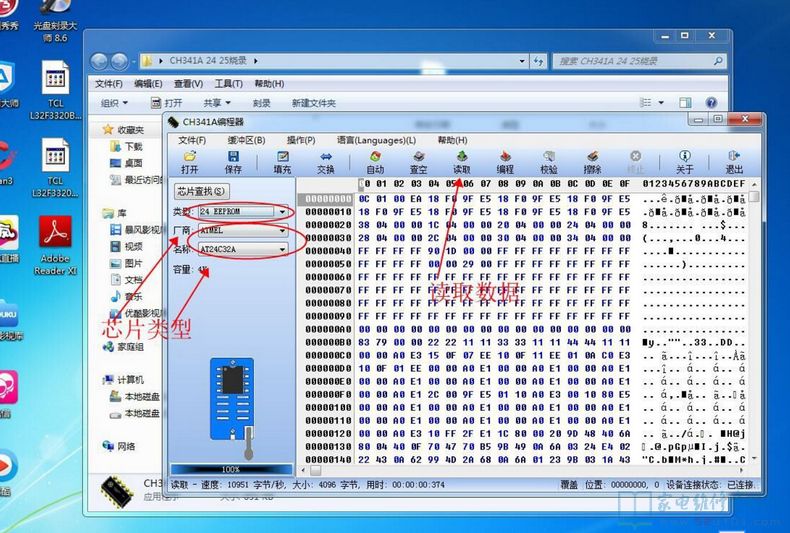This screenshot has width=790, height=533.
Task: Click address row 00000140 in hex view
Action: pyautogui.click(x=328, y=459)
